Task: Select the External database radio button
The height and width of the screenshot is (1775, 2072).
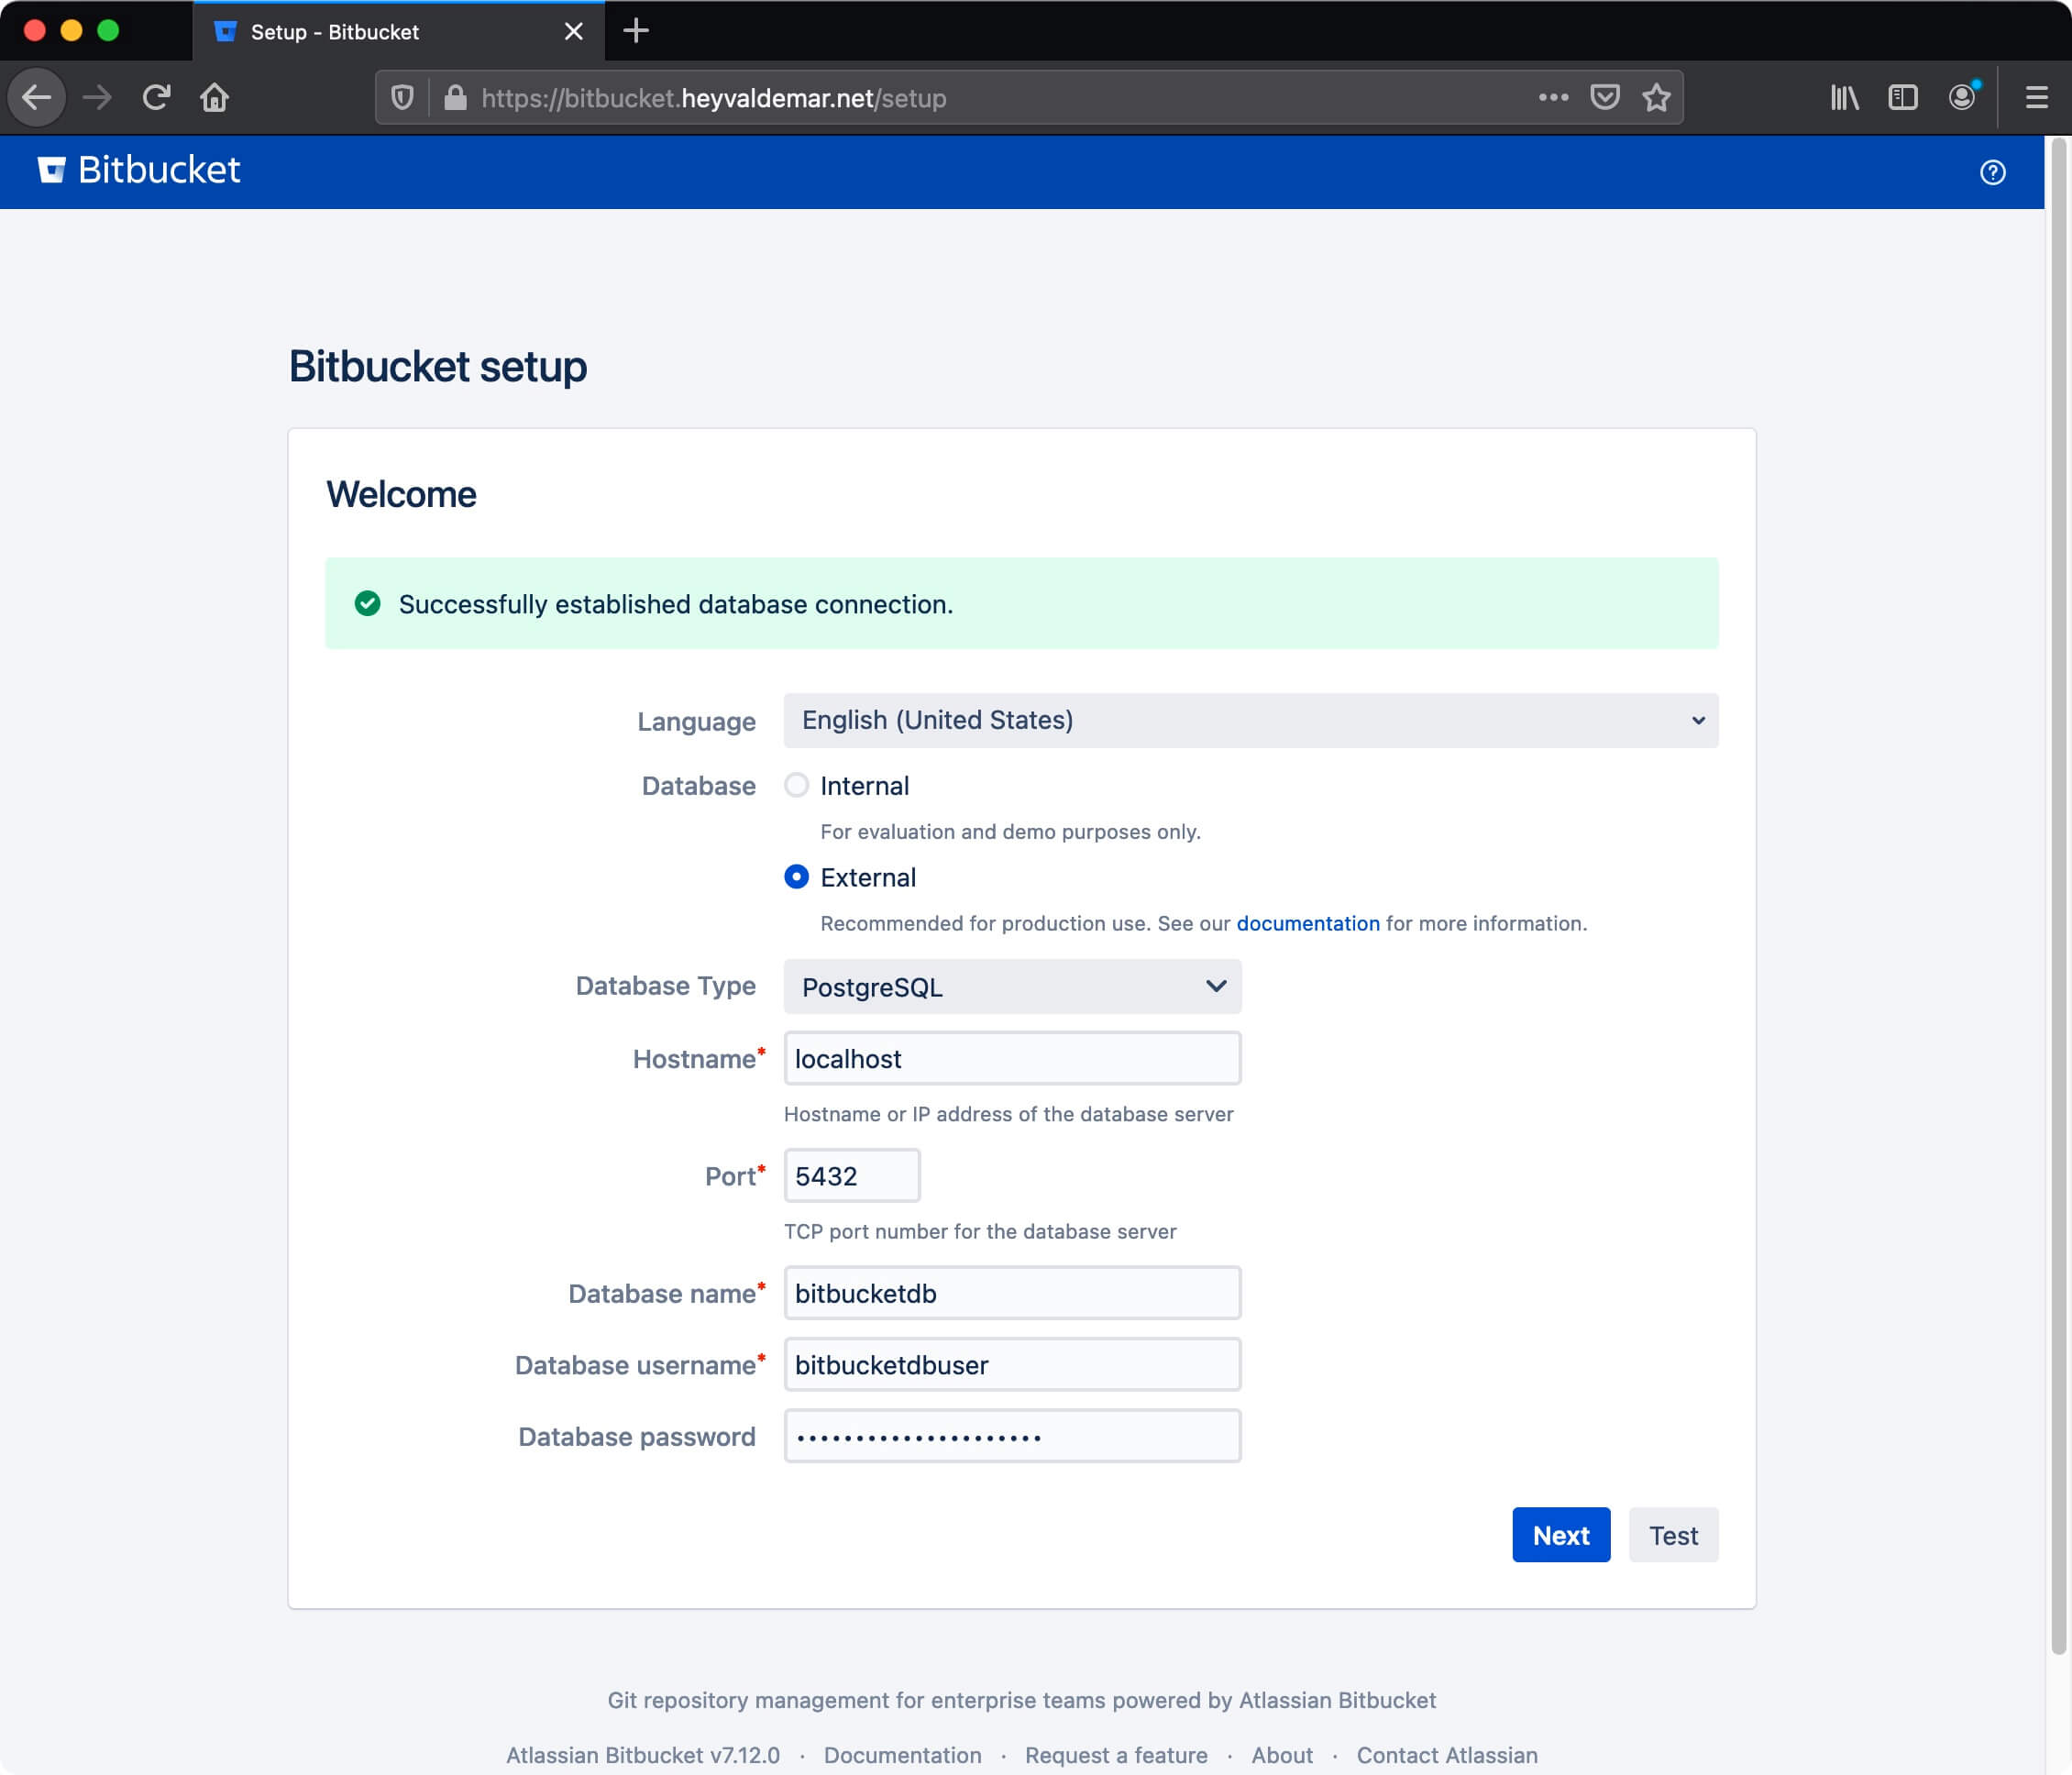Action: 798,876
